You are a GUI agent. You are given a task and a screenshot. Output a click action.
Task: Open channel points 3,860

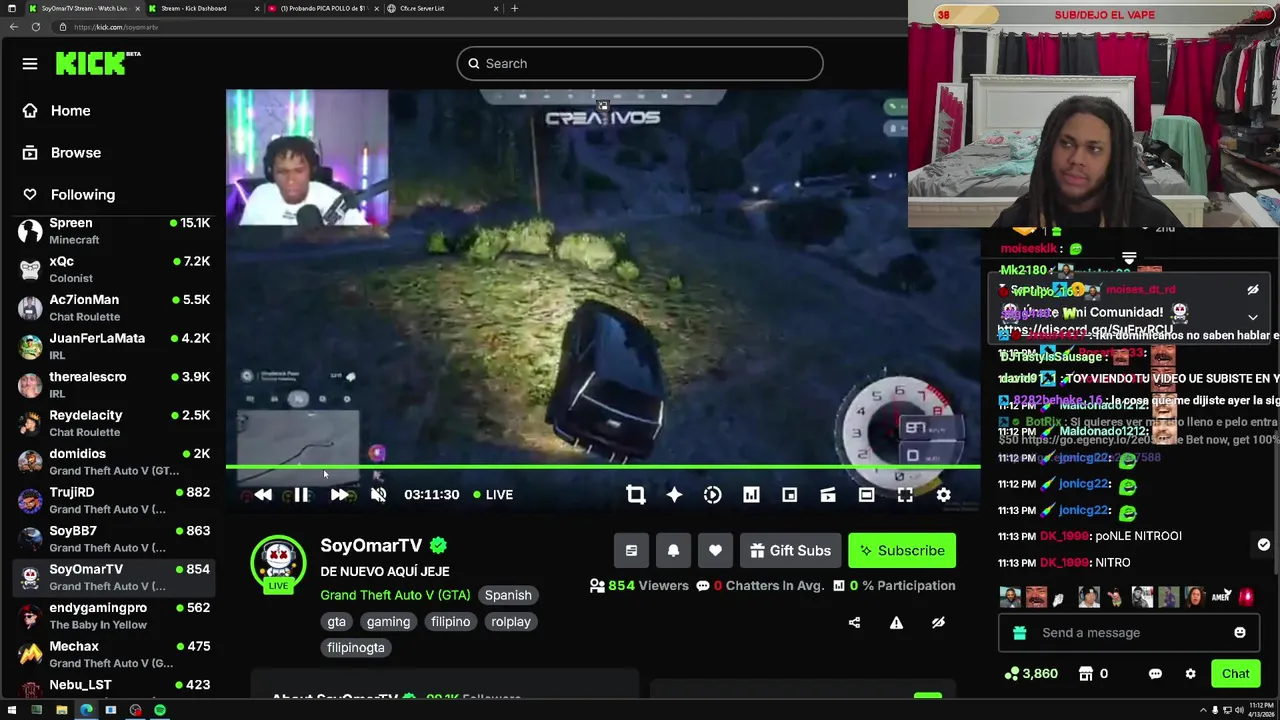[x=1032, y=674]
